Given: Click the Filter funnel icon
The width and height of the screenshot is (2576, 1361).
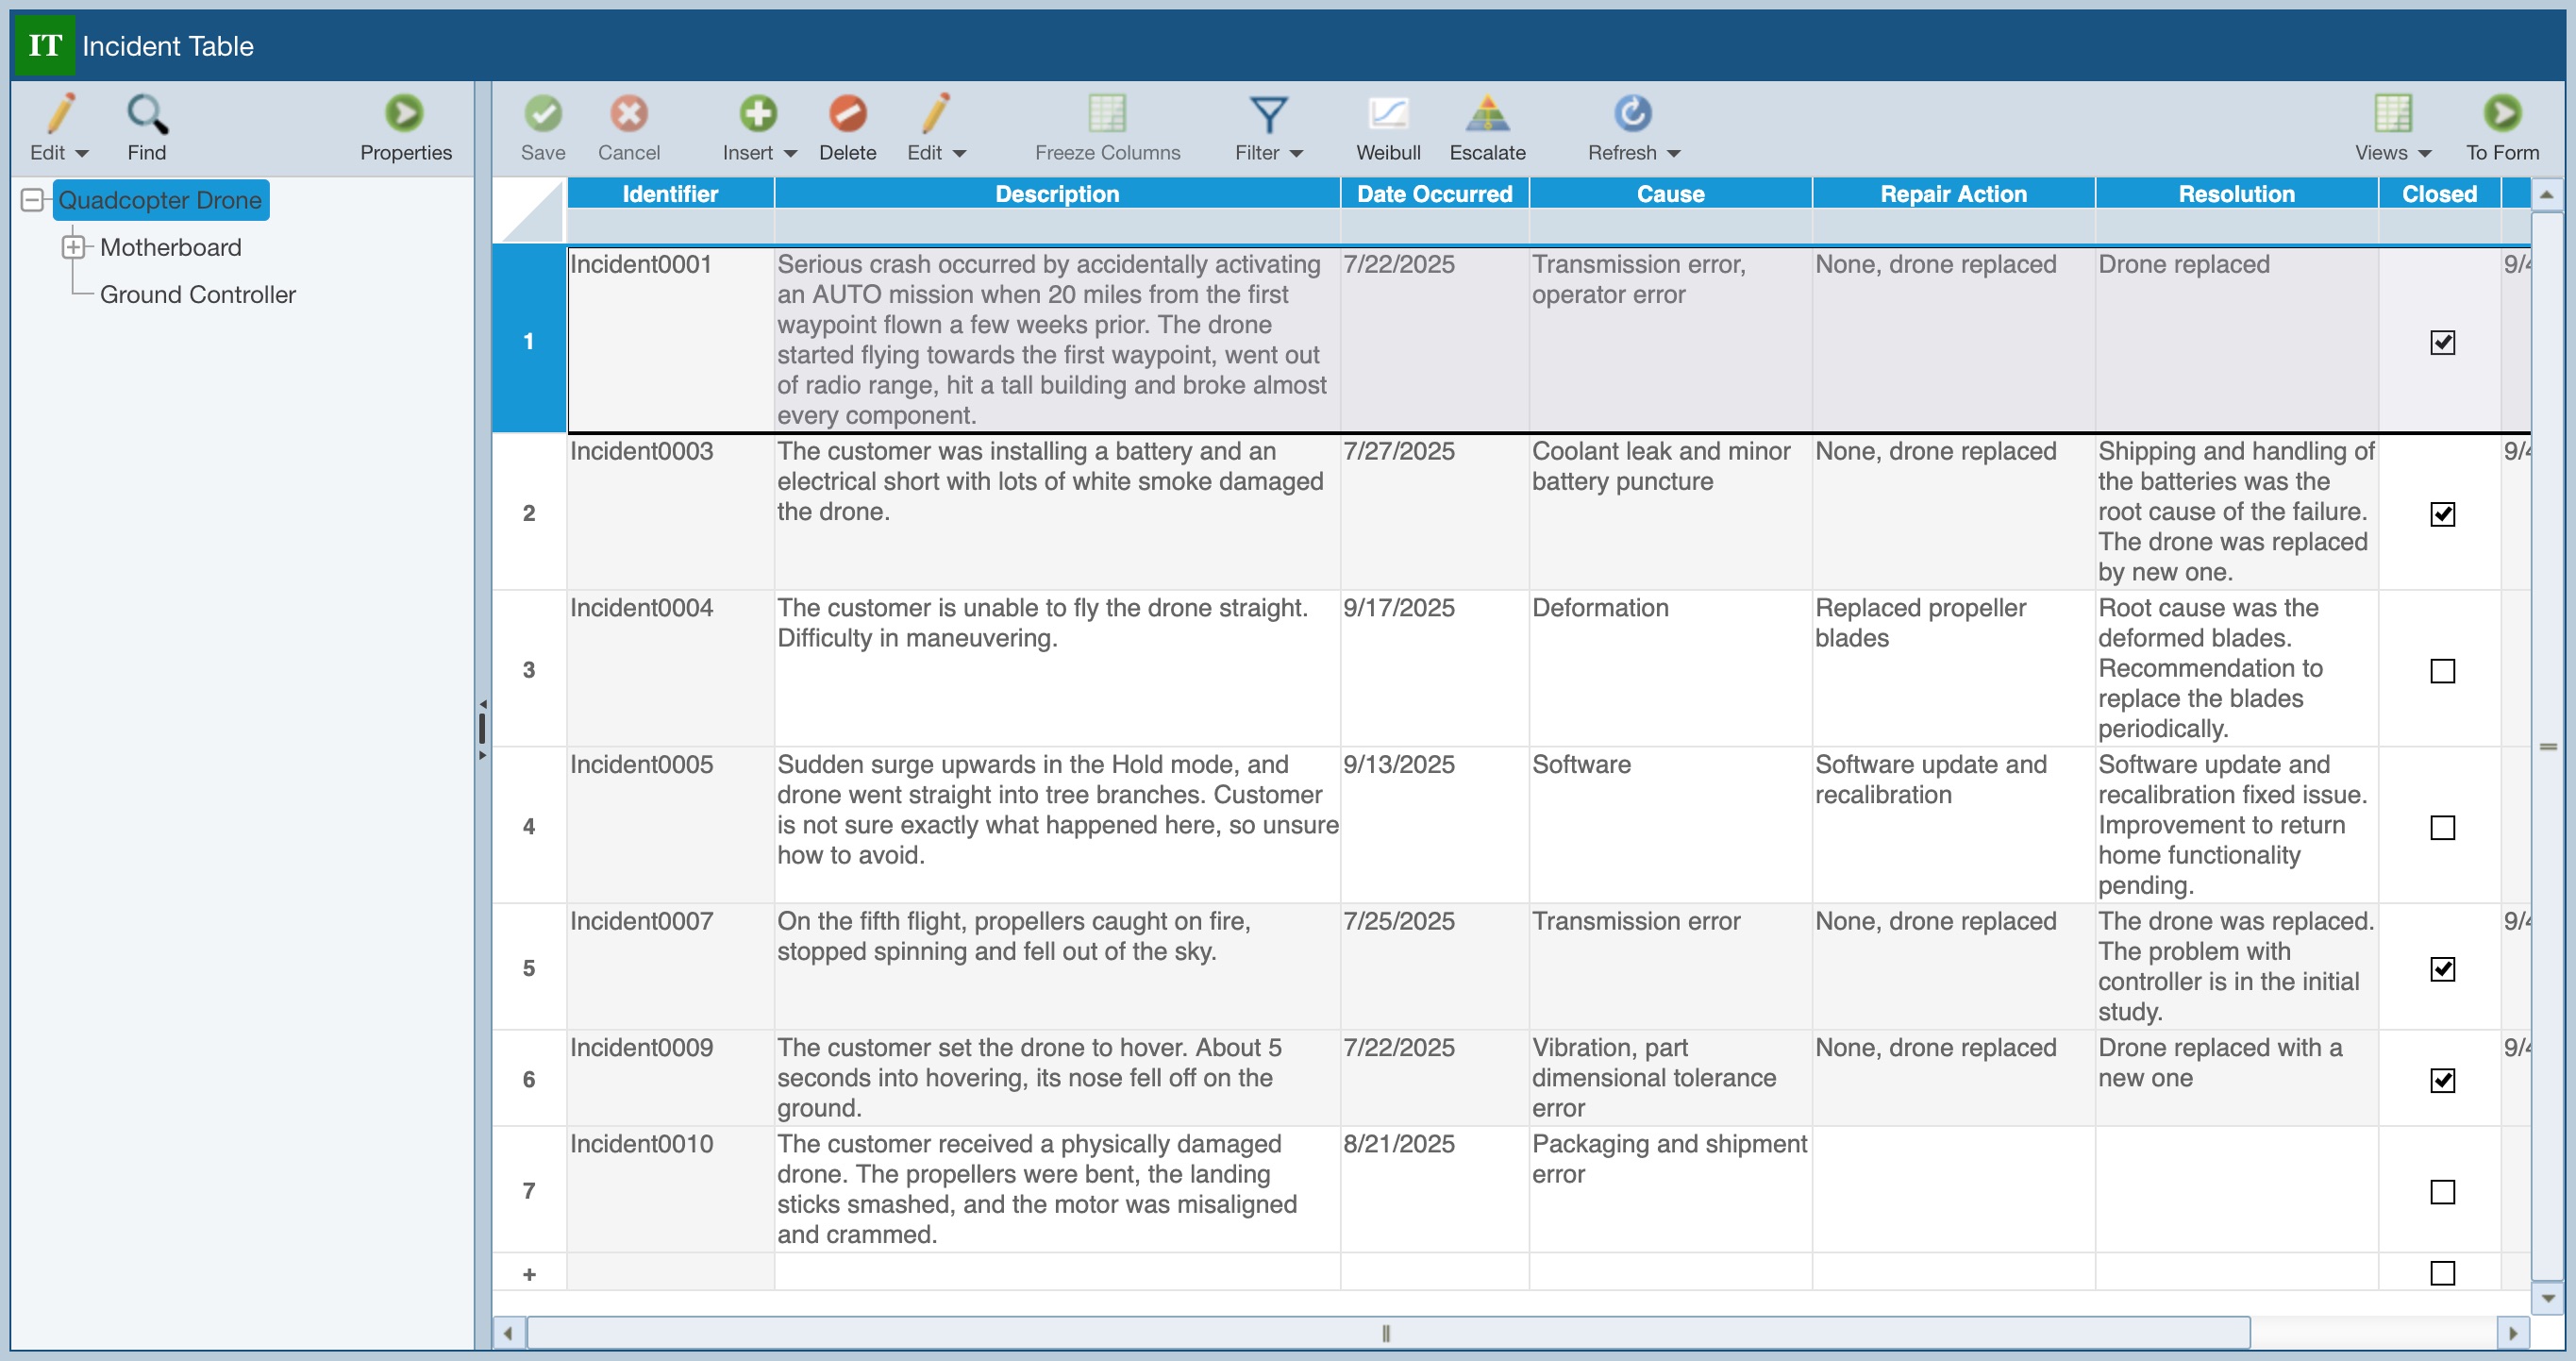Looking at the screenshot, I should pyautogui.click(x=1267, y=115).
